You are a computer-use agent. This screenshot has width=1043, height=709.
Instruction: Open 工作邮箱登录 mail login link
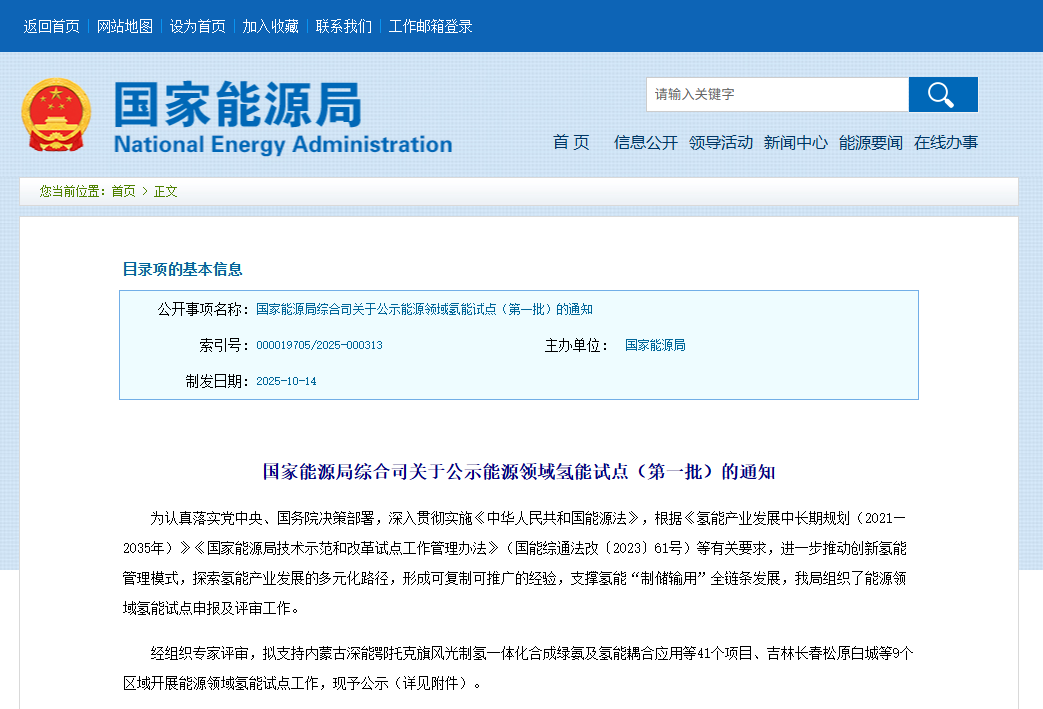pos(431,27)
